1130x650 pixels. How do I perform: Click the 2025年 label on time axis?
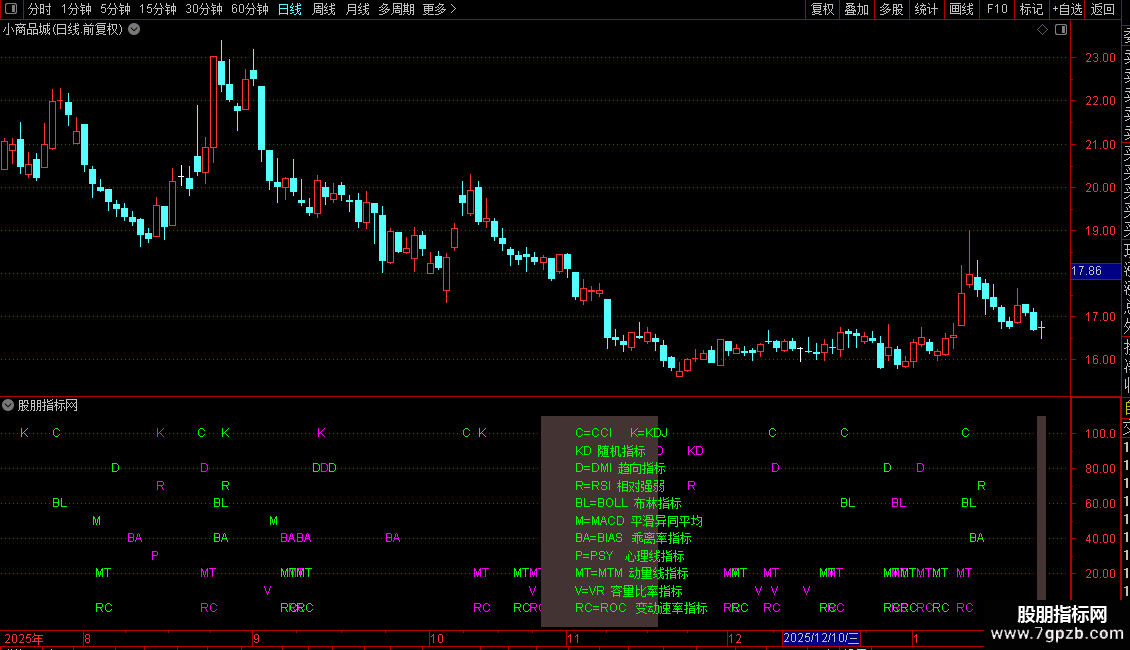coord(24,638)
